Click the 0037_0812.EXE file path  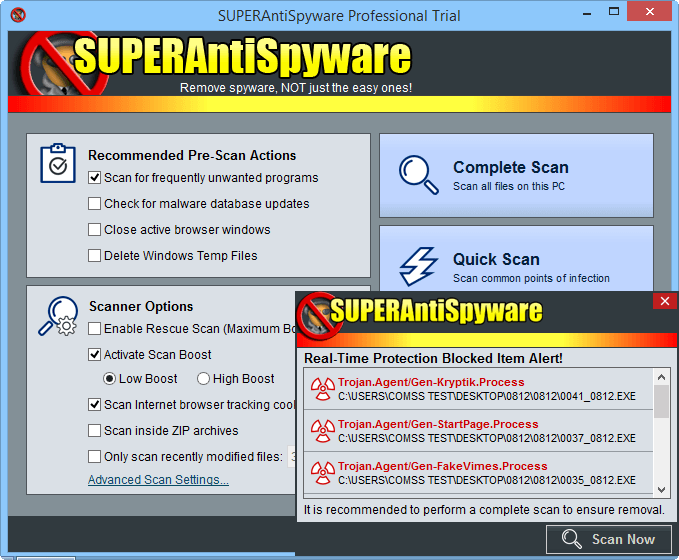tap(487, 438)
